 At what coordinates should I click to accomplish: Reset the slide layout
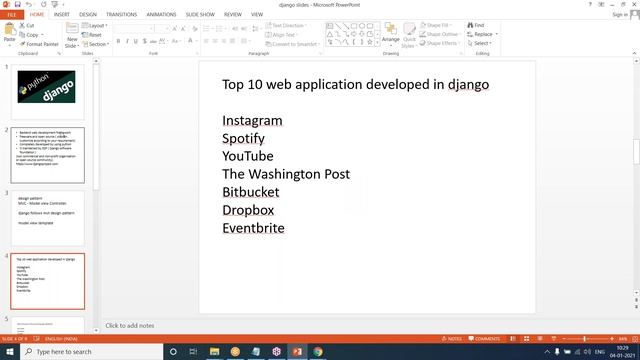(92, 35)
